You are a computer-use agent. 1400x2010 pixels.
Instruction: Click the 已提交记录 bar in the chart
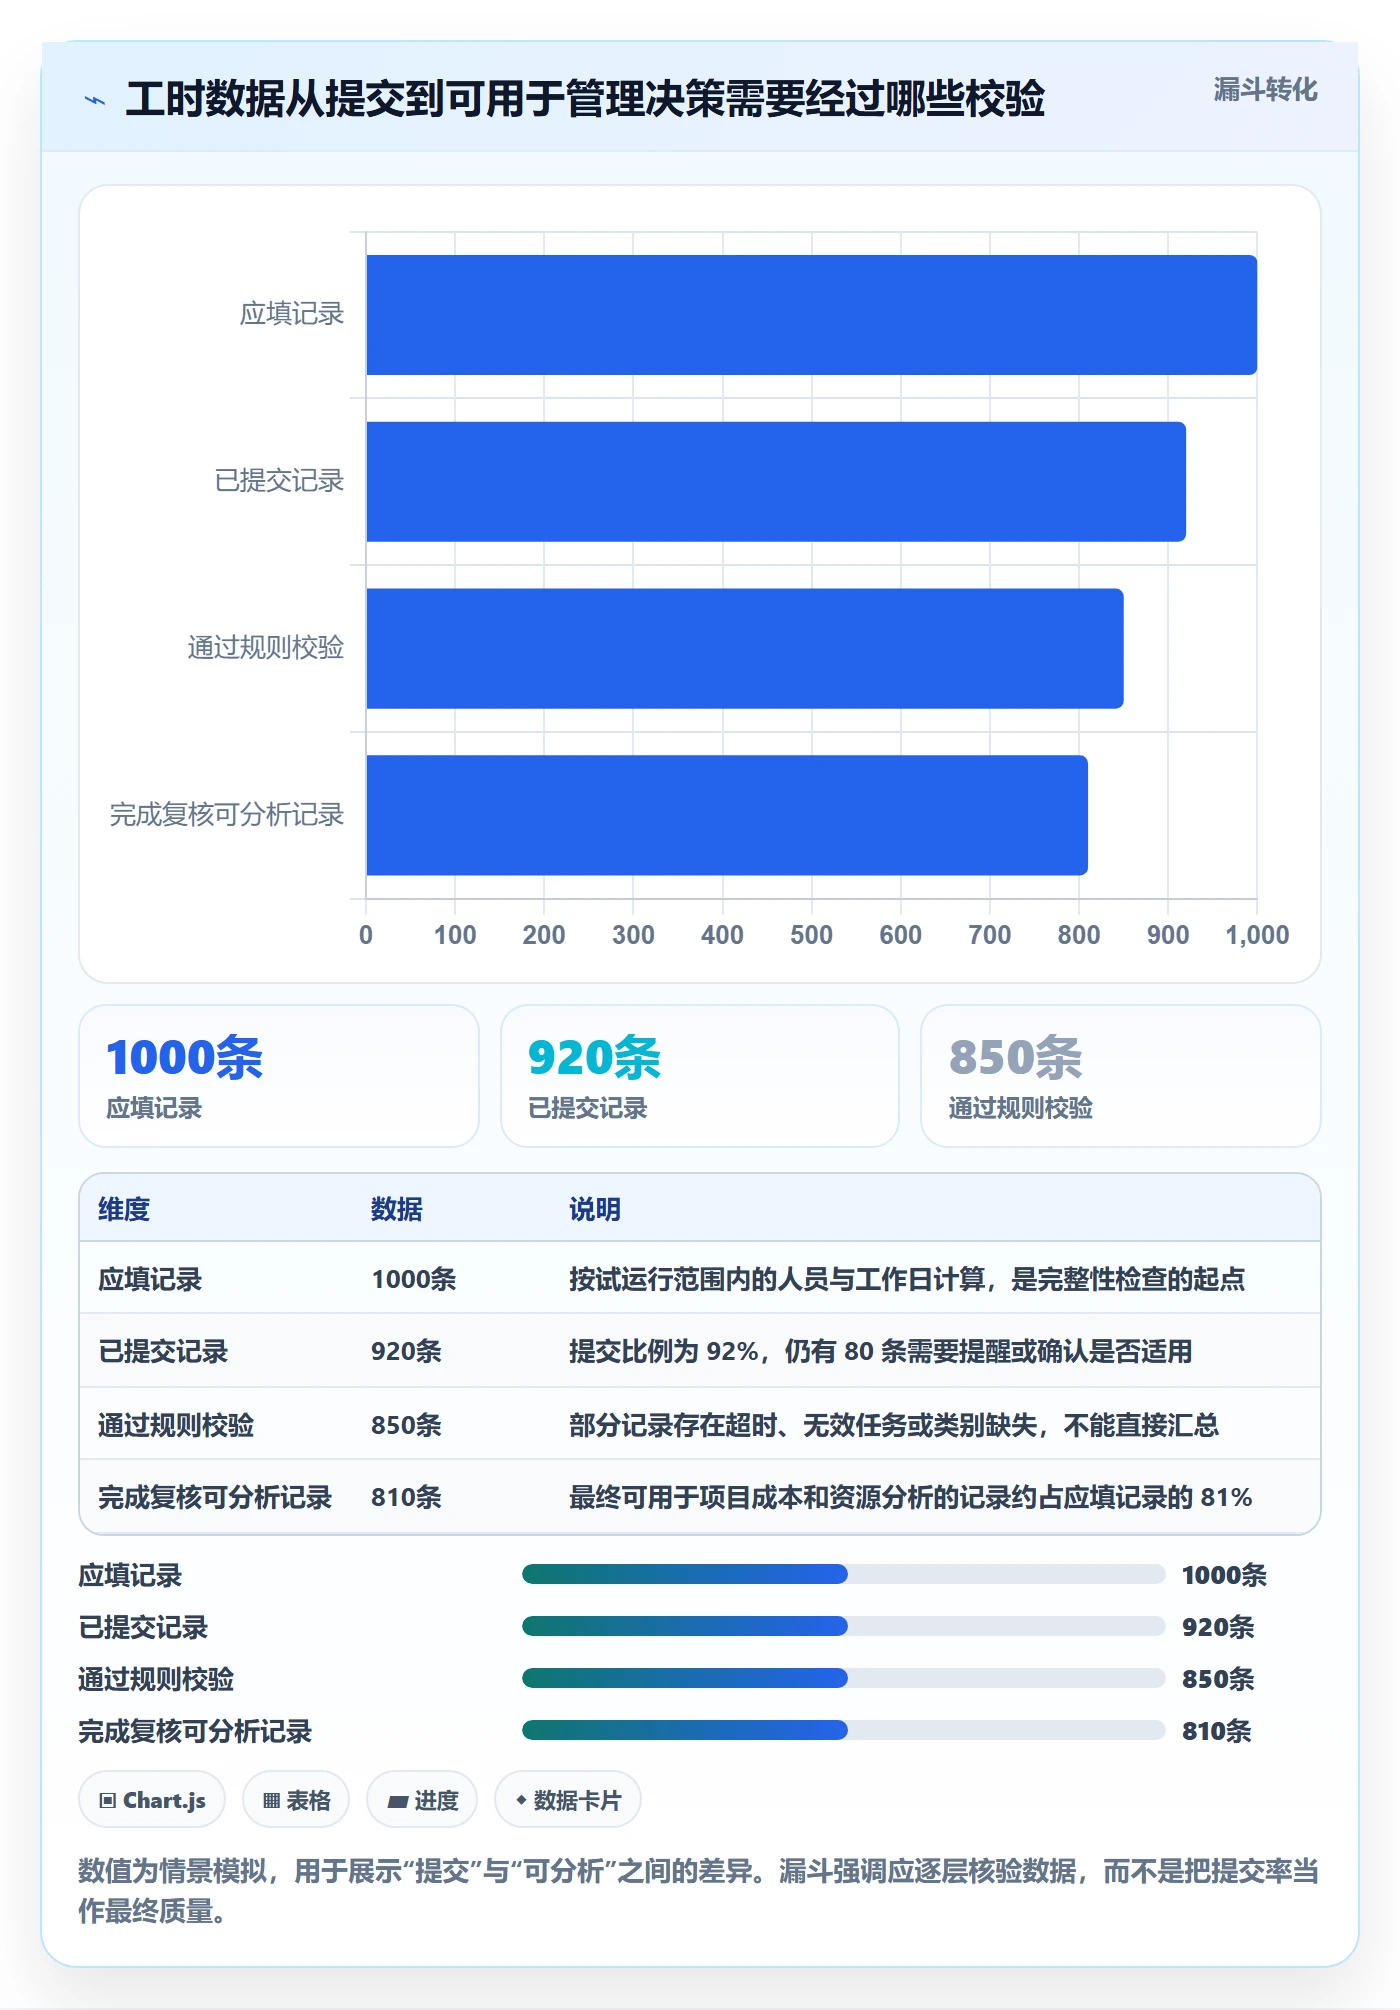coord(776,482)
